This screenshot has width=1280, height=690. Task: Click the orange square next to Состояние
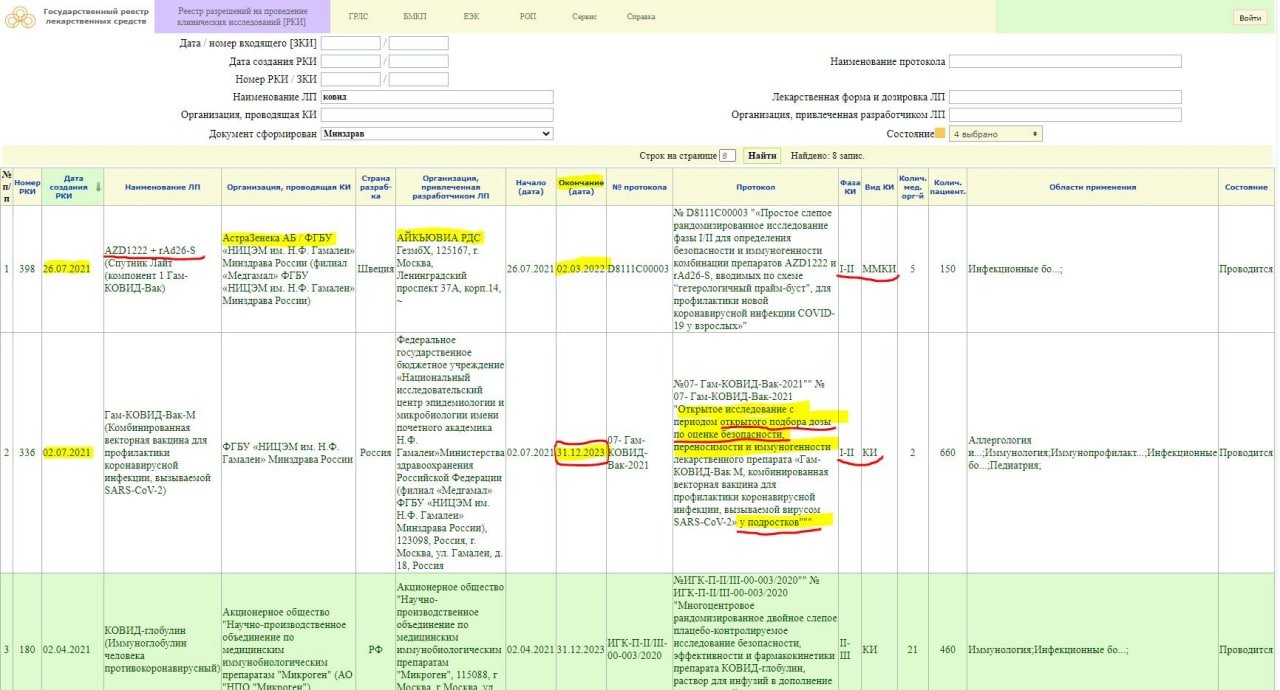[939, 134]
